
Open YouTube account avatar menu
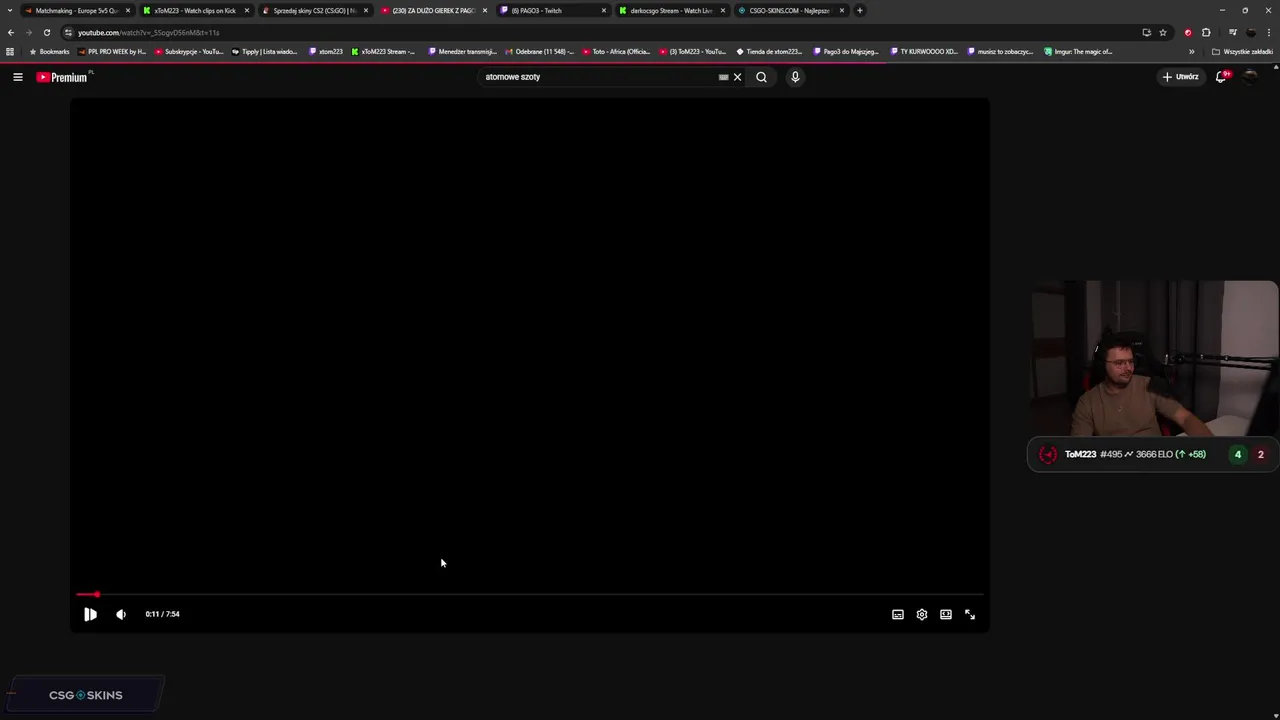pyautogui.click(x=1250, y=77)
